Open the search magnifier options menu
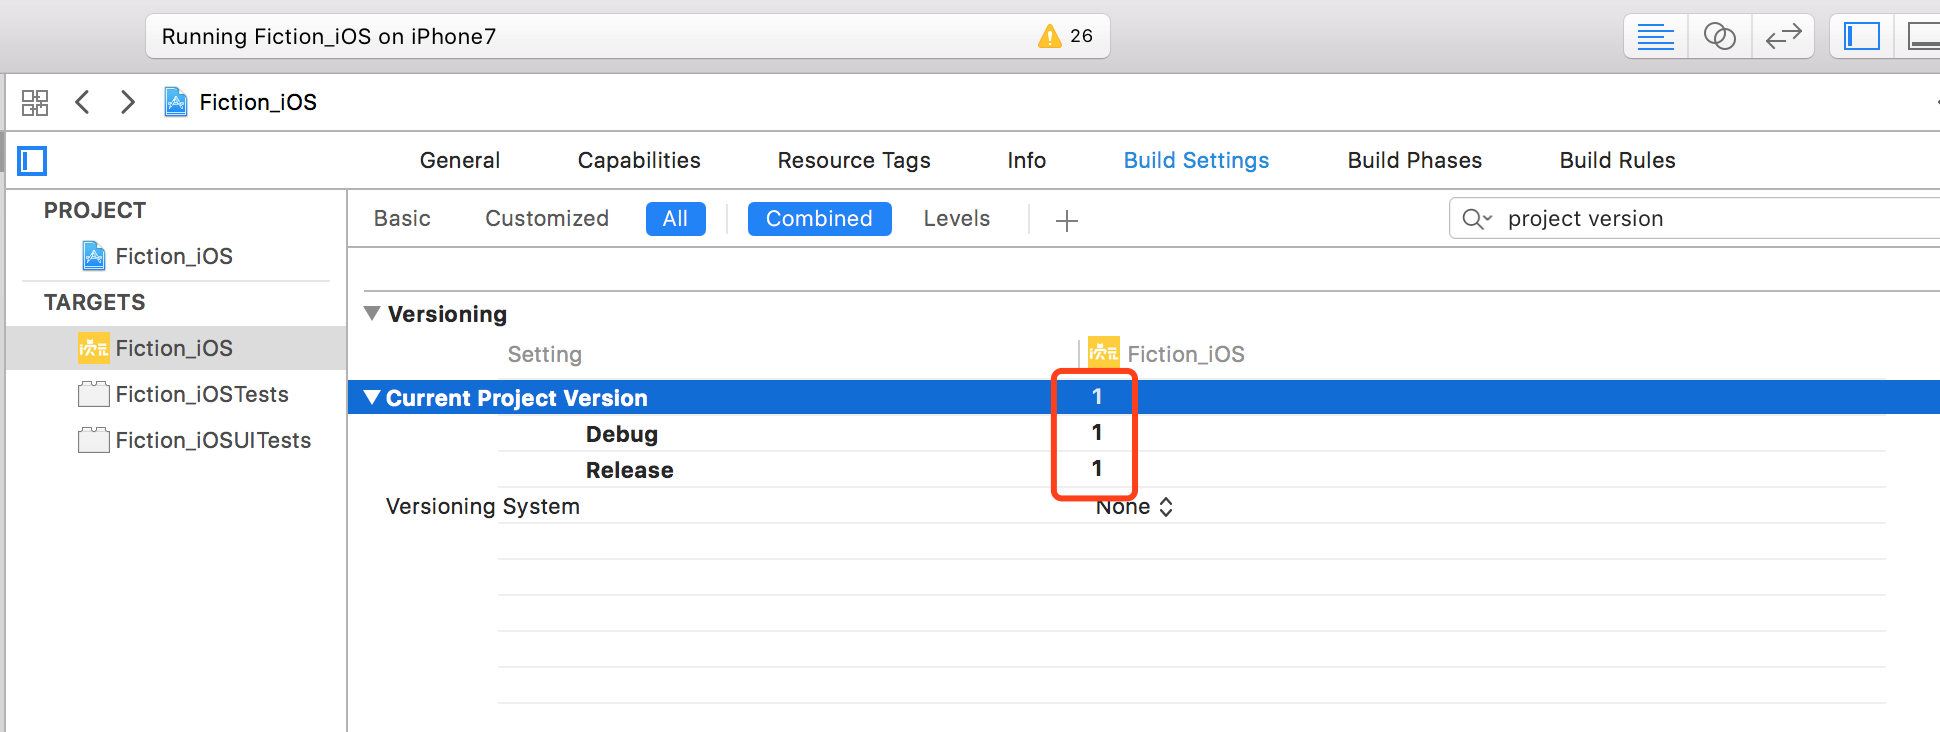Viewport: 1940px width, 732px height. (1477, 219)
